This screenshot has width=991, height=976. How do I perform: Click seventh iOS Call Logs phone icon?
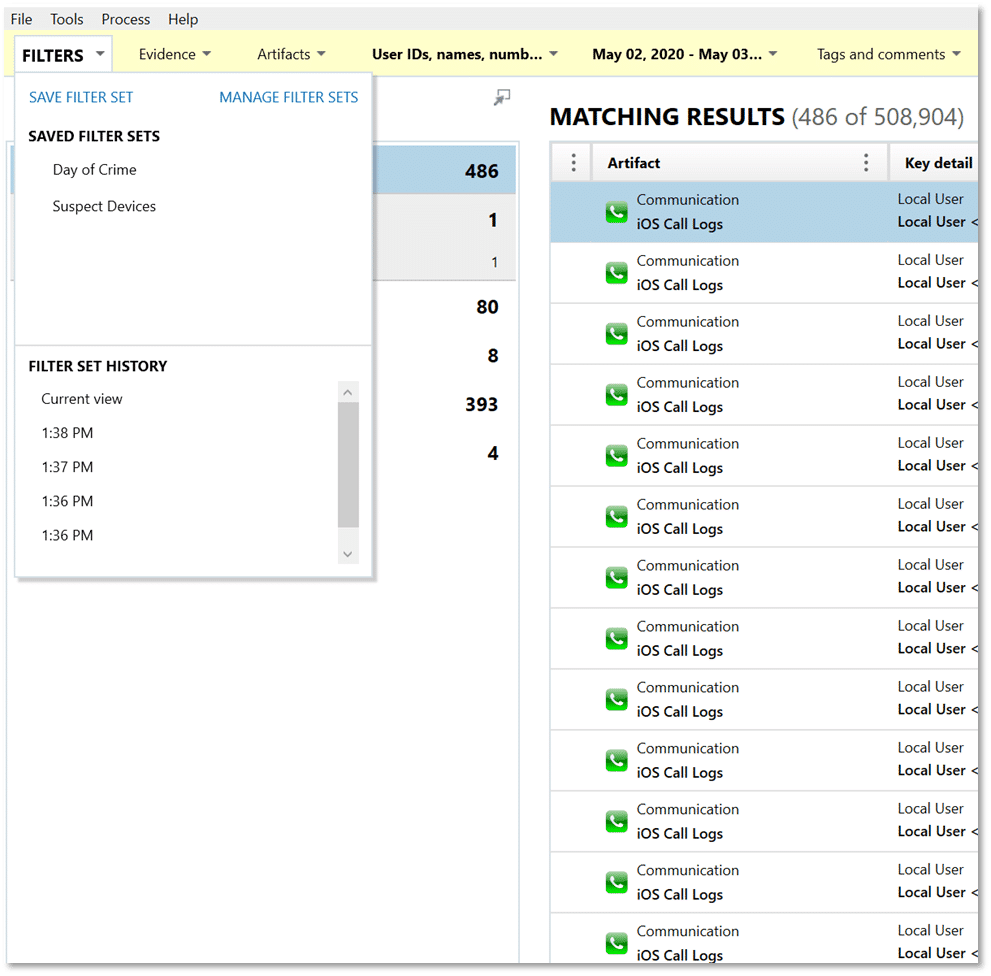[x=616, y=577]
